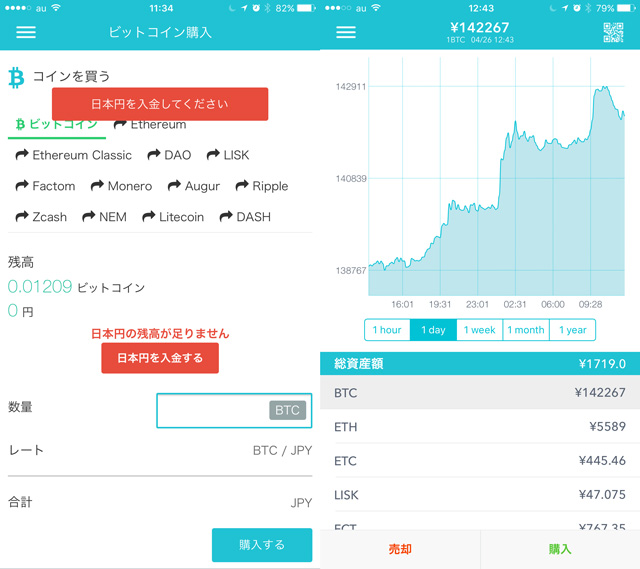Viewport: 640px width, 569px height.
Task: Select the ETC ¥445.46 row
Action: 480,461
